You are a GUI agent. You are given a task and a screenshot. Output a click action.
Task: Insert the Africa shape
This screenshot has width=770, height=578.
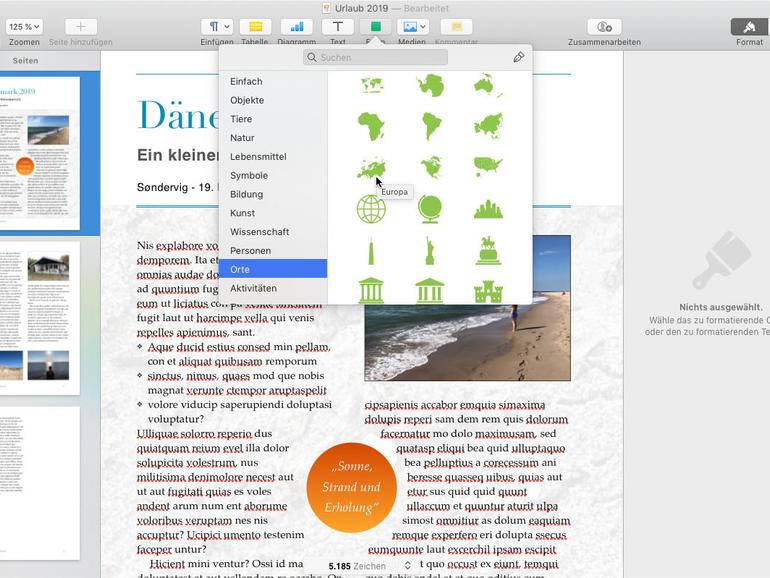[371, 126]
